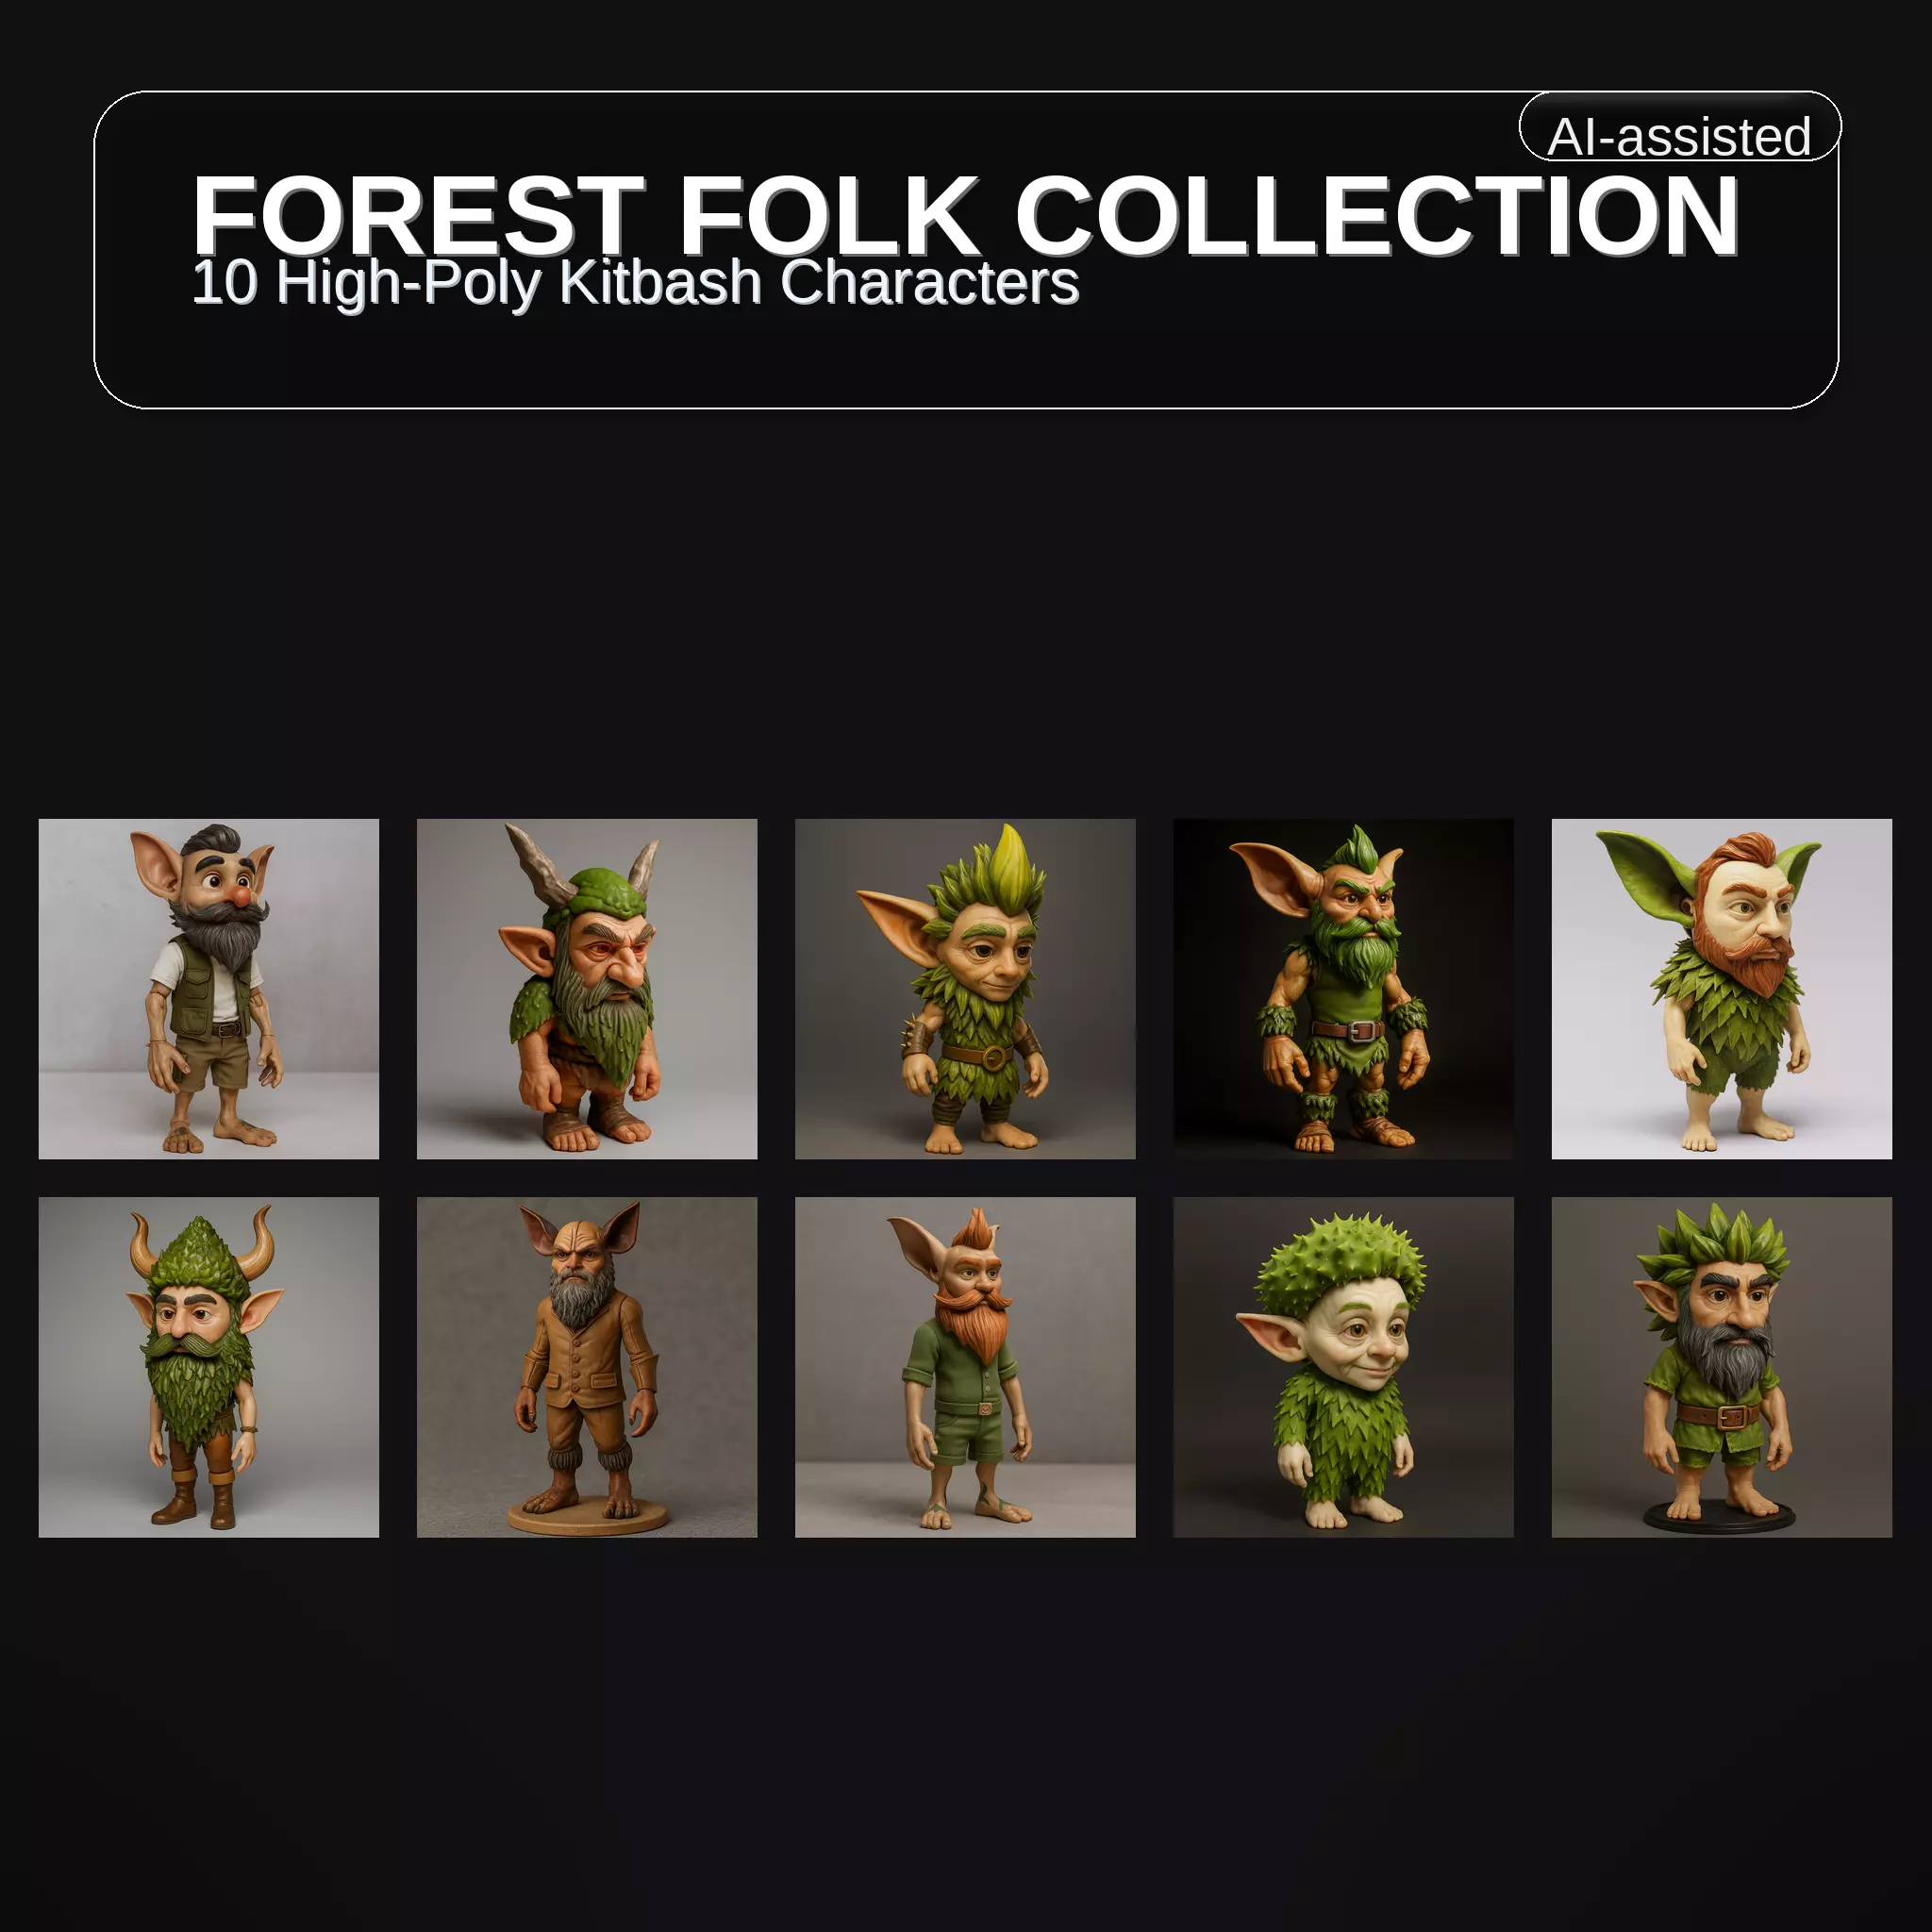The image size is (1932, 1932).
Task: Select the leaf-crowned grey-bearded gnome on black base
Action: point(1721,1367)
